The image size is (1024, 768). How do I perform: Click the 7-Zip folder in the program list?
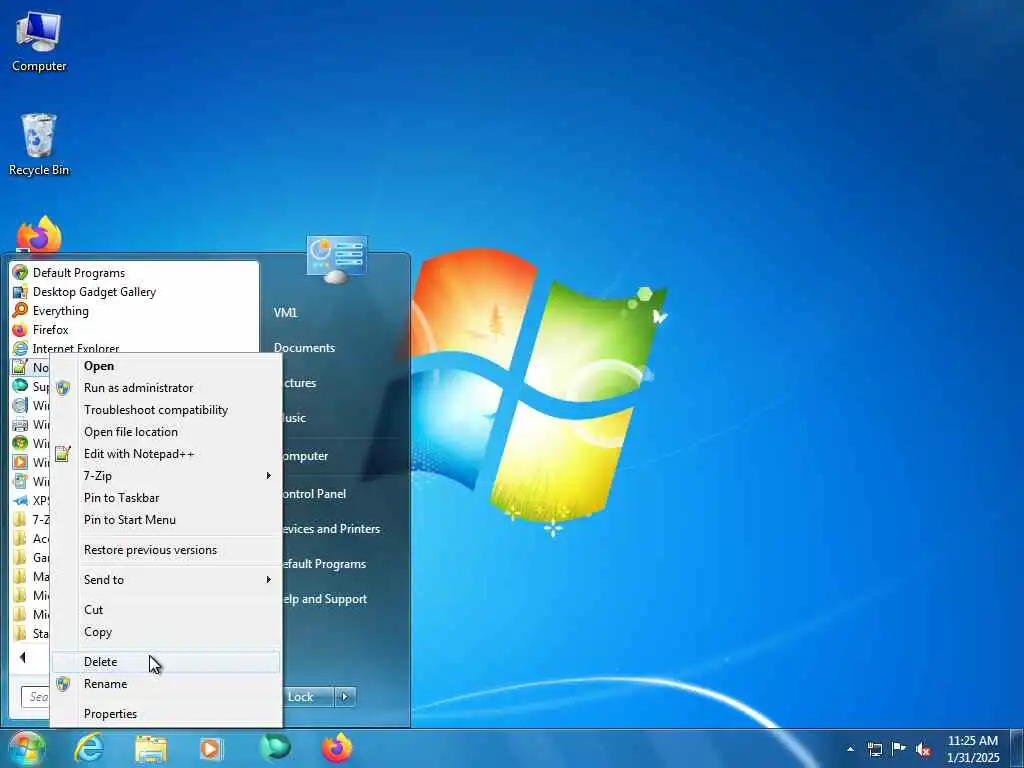pos(30,519)
